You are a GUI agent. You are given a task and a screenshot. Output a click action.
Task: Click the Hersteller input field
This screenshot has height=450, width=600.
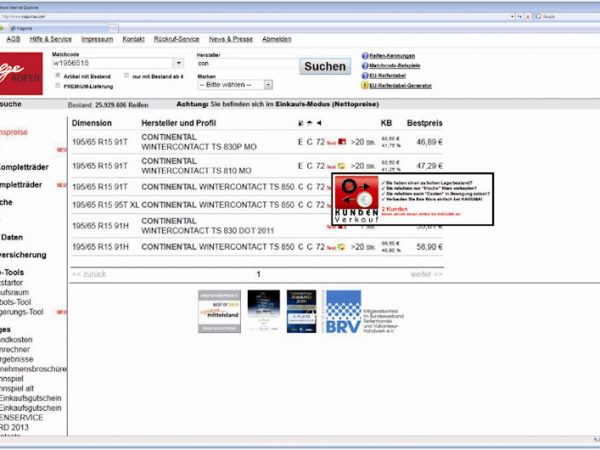click(x=247, y=64)
